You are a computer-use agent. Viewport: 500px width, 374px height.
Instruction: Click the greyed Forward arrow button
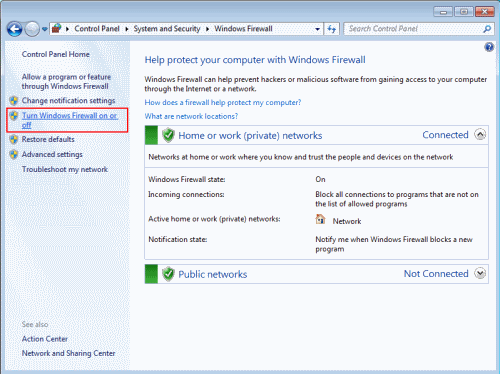click(x=32, y=29)
